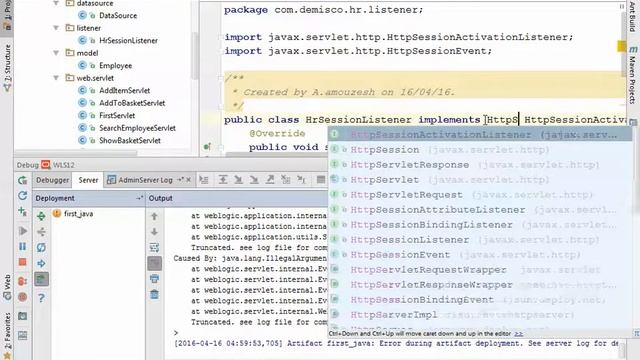
Task: Click blue arrow icon in Deployment panel
Action: (41, 263)
